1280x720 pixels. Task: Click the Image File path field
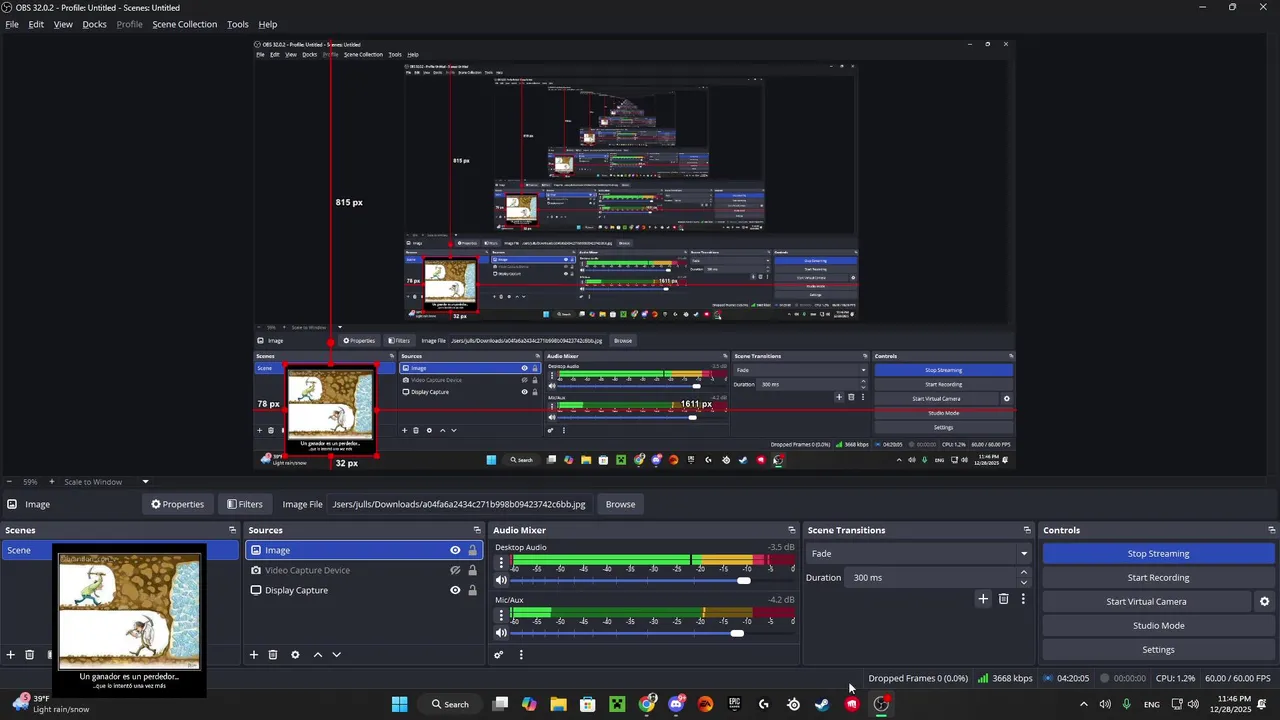pyautogui.click(x=459, y=504)
